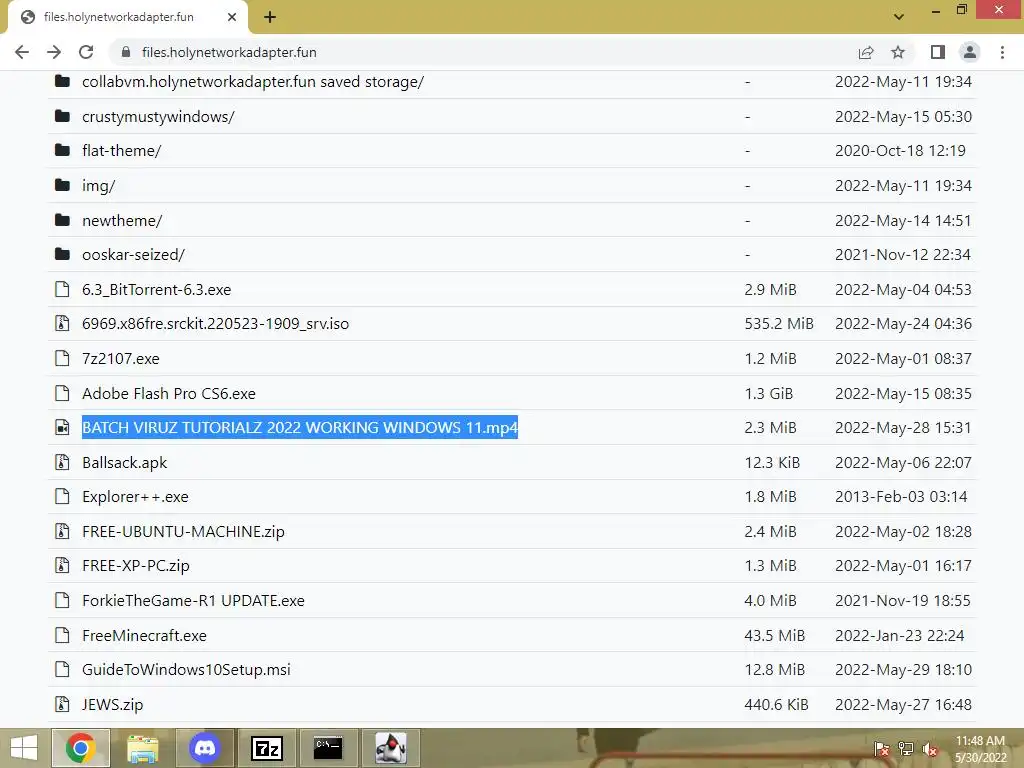Open Command Prompt from the taskbar
This screenshot has height=768, width=1024.
(328, 748)
